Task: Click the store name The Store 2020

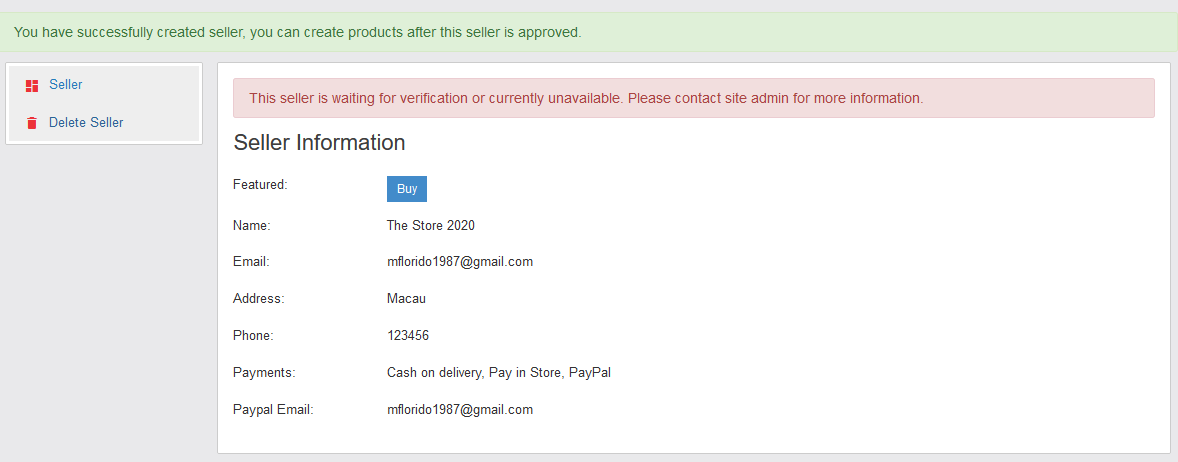Action: tap(431, 226)
